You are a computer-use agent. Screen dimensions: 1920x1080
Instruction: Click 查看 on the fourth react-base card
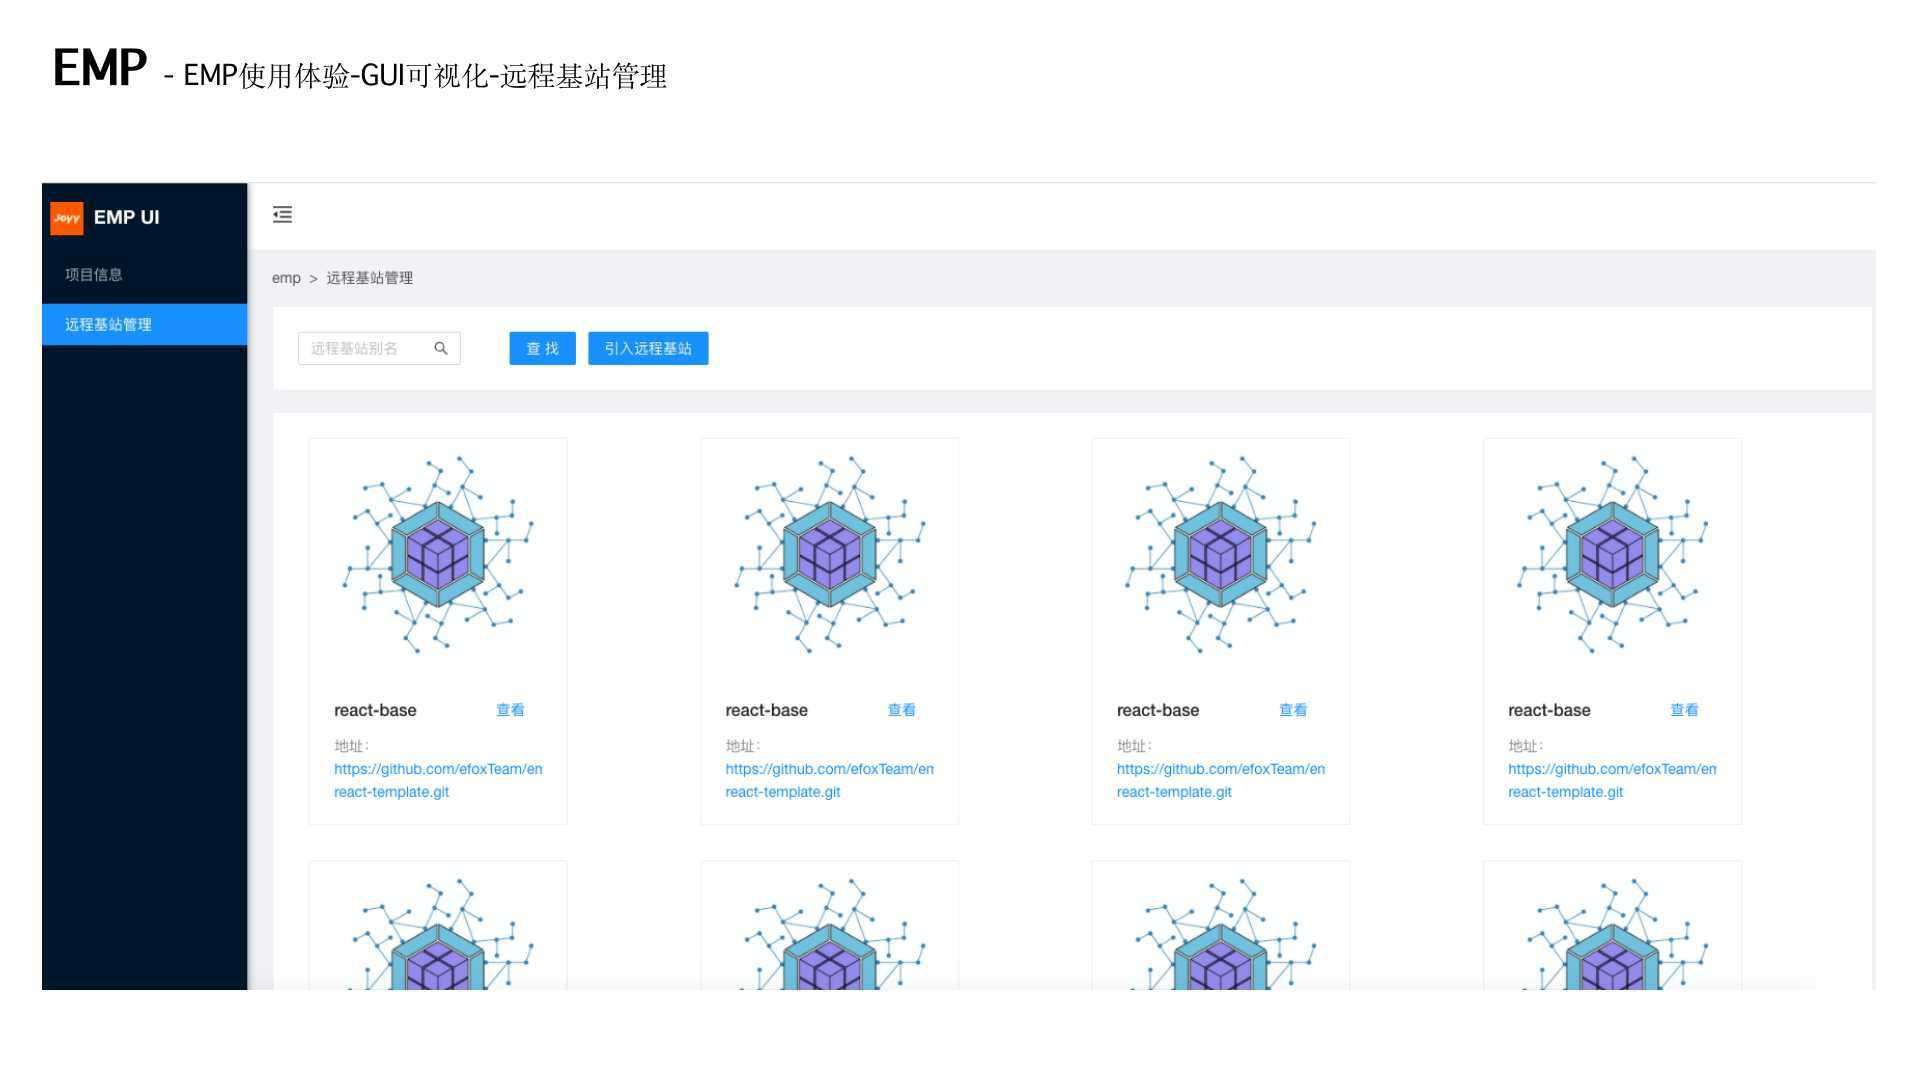pos(1684,710)
